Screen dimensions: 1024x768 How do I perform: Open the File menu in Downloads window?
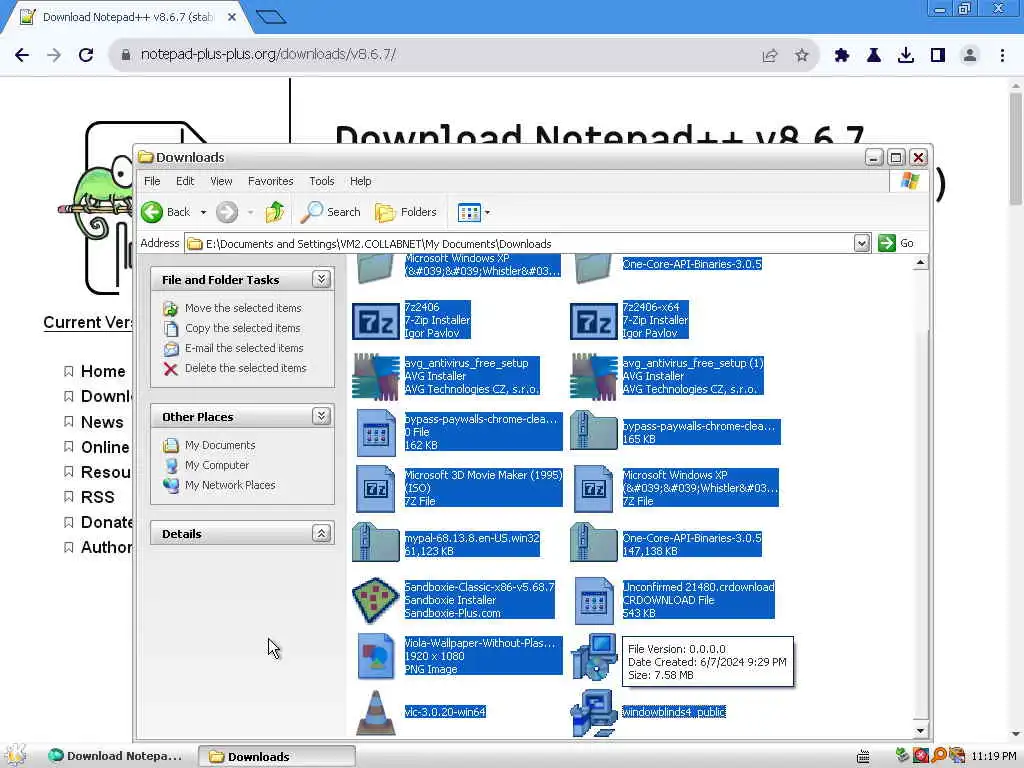click(152, 181)
